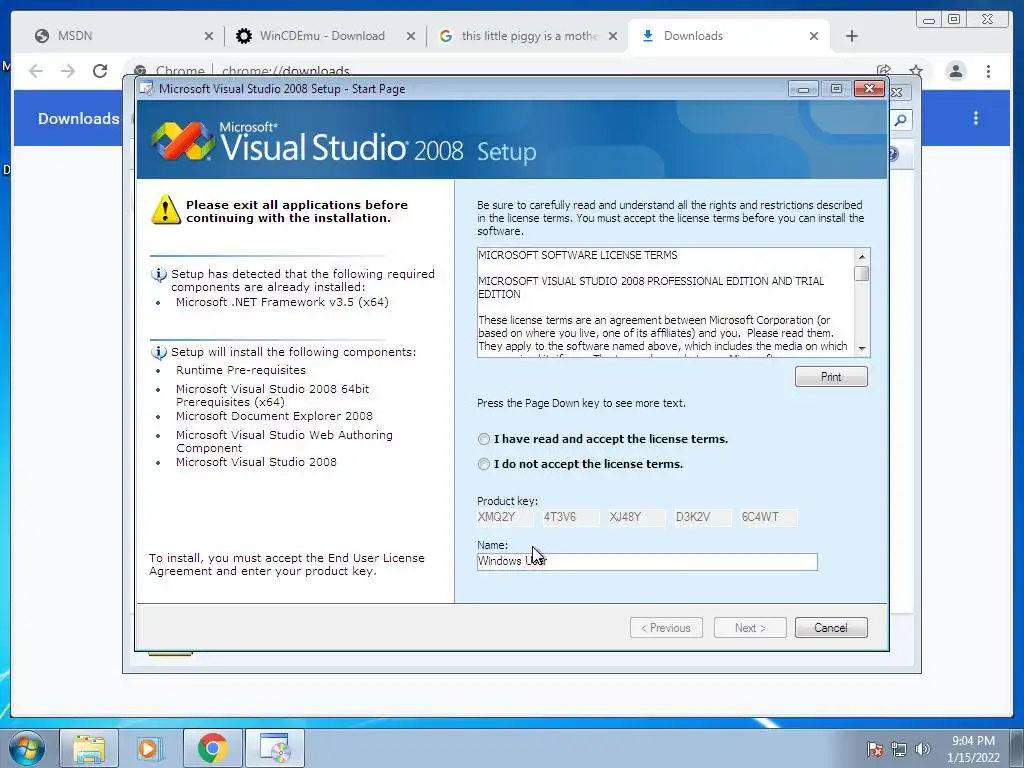Image resolution: width=1024 pixels, height=768 pixels.
Task: Bookmark this page with star icon
Action: 916,70
